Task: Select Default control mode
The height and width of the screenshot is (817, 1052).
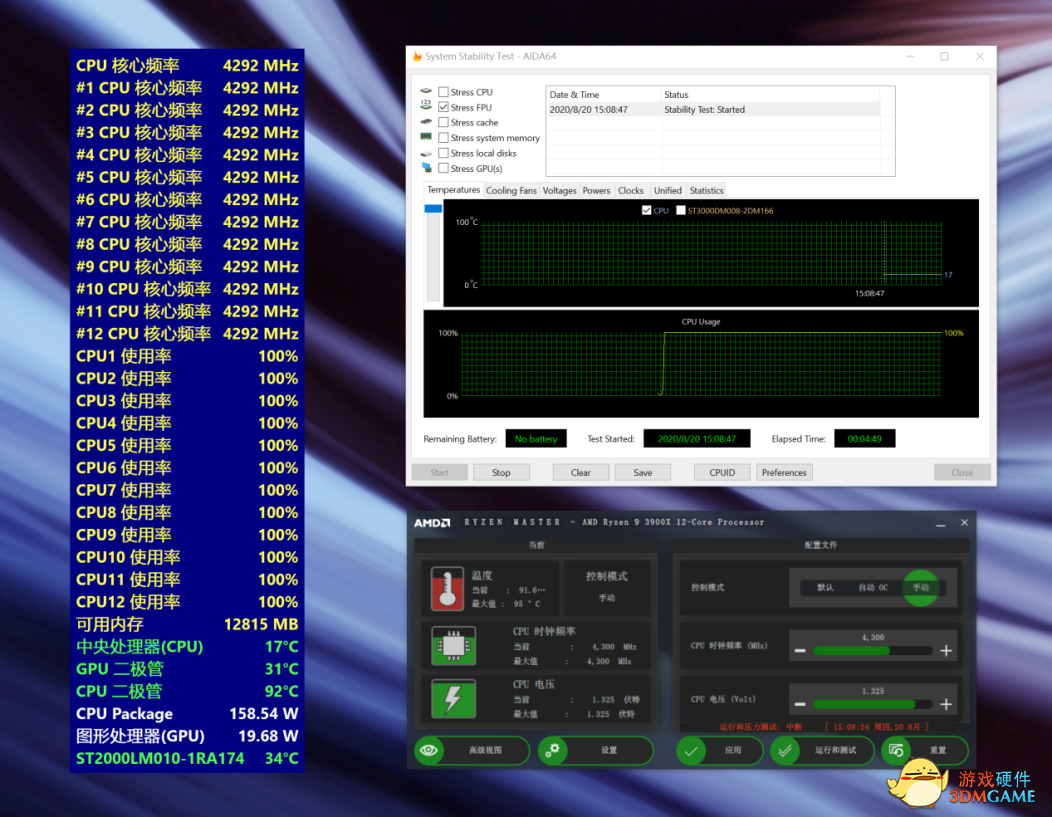Action: pos(825,588)
